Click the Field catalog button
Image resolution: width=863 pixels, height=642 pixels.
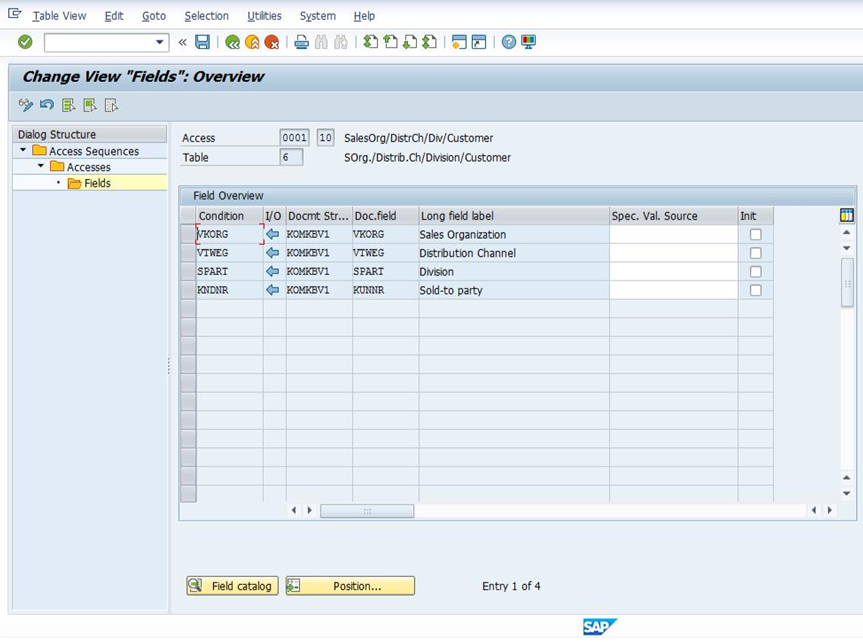tap(231, 586)
